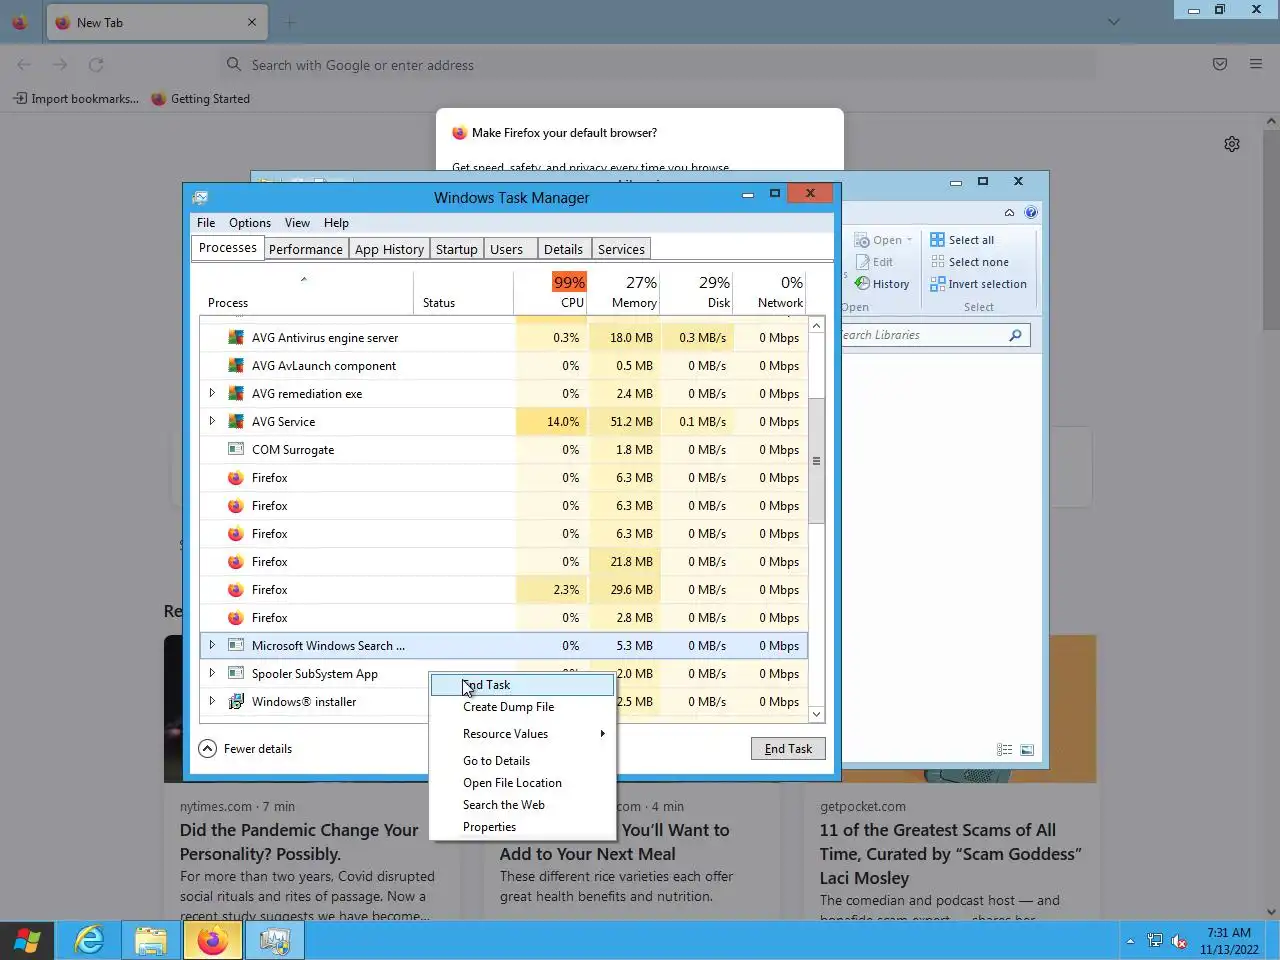Expand the Microsoft Windows Search process group
The width and height of the screenshot is (1280, 960).
pos(212,646)
